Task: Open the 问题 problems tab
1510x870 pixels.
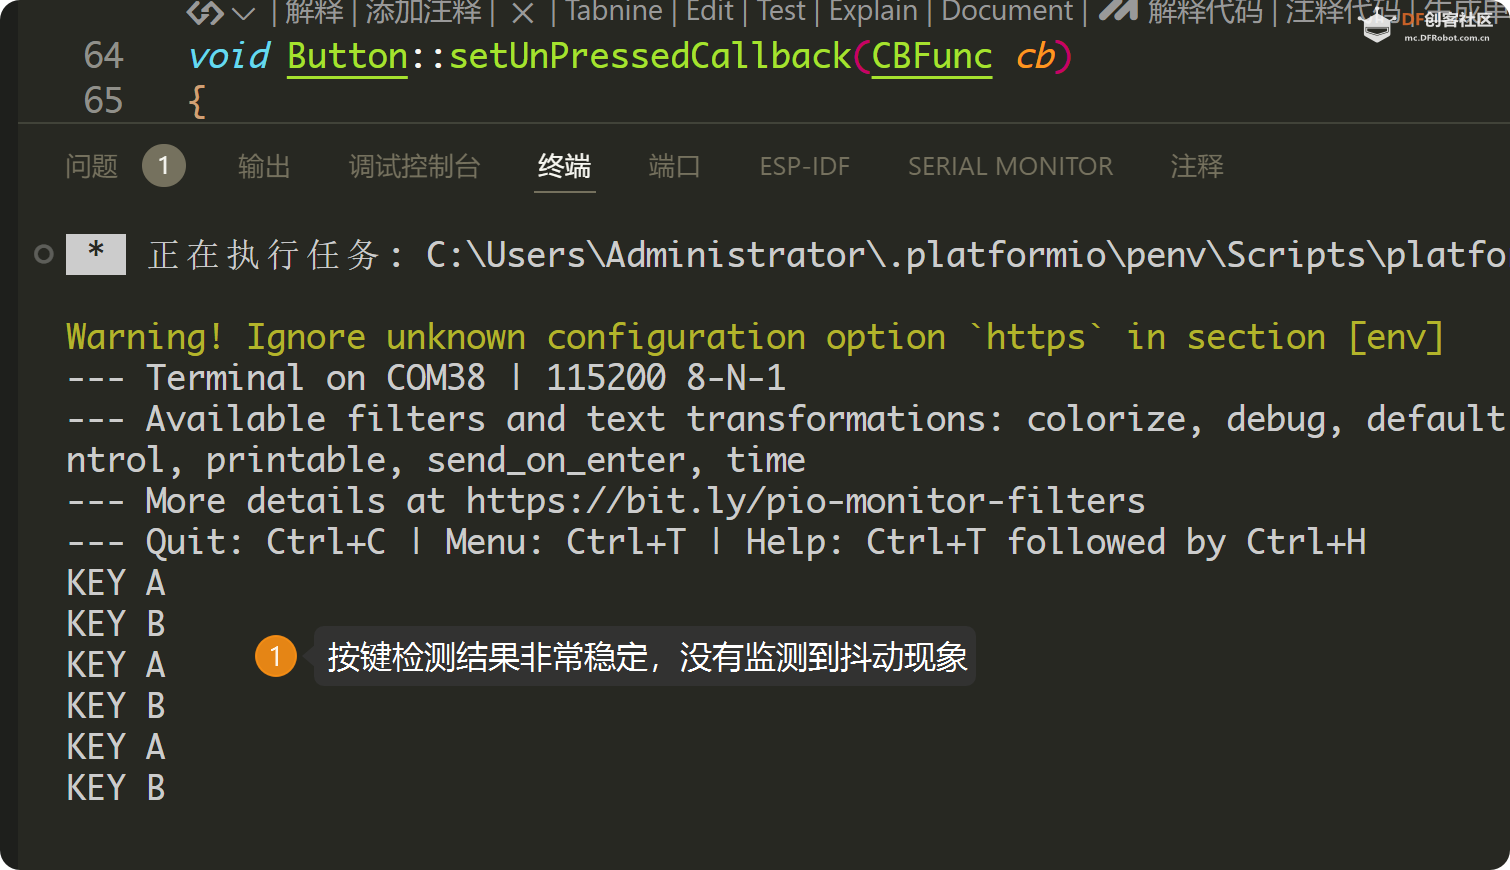Action: 92,166
